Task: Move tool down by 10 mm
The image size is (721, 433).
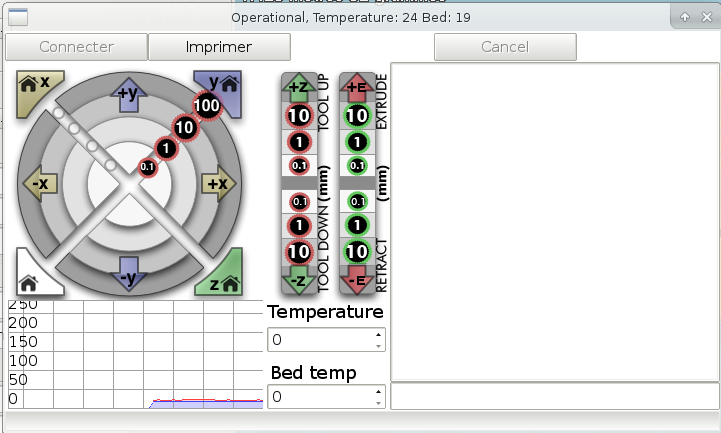Action: point(299,252)
